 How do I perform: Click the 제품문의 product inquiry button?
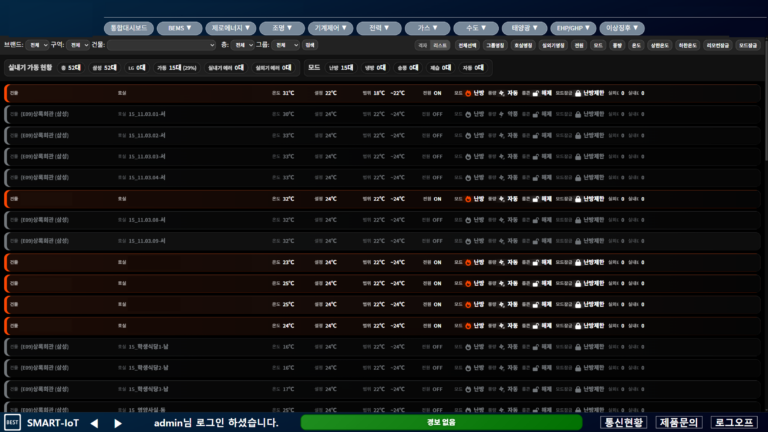coord(679,423)
